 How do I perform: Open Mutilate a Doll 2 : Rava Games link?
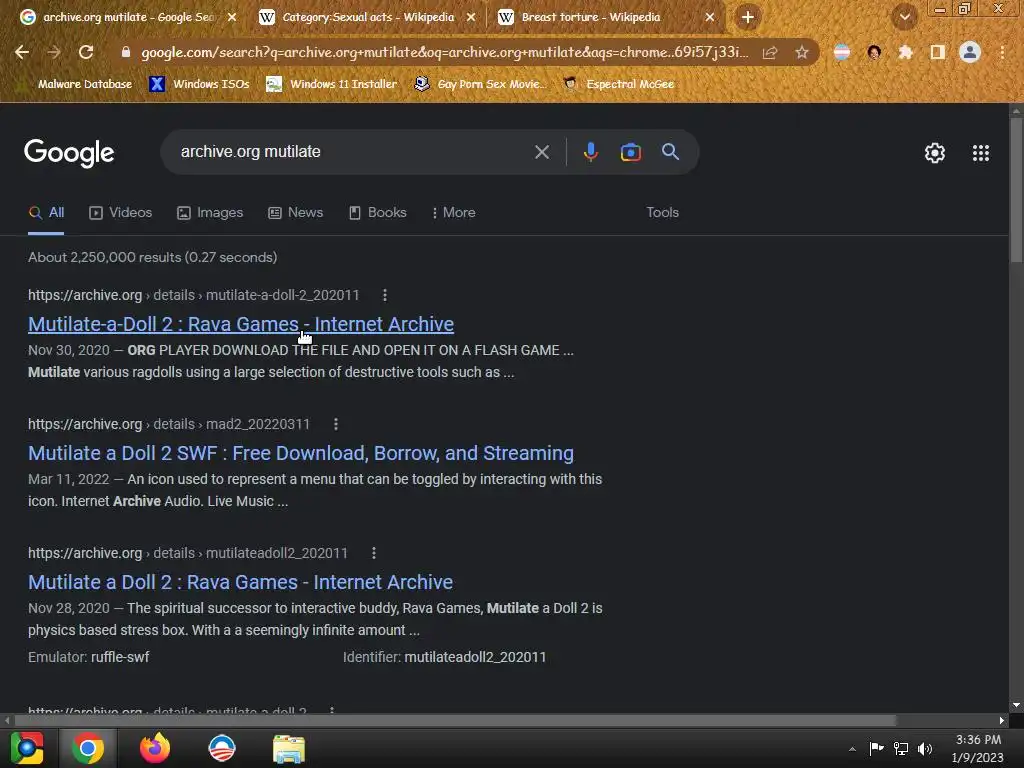(x=240, y=582)
